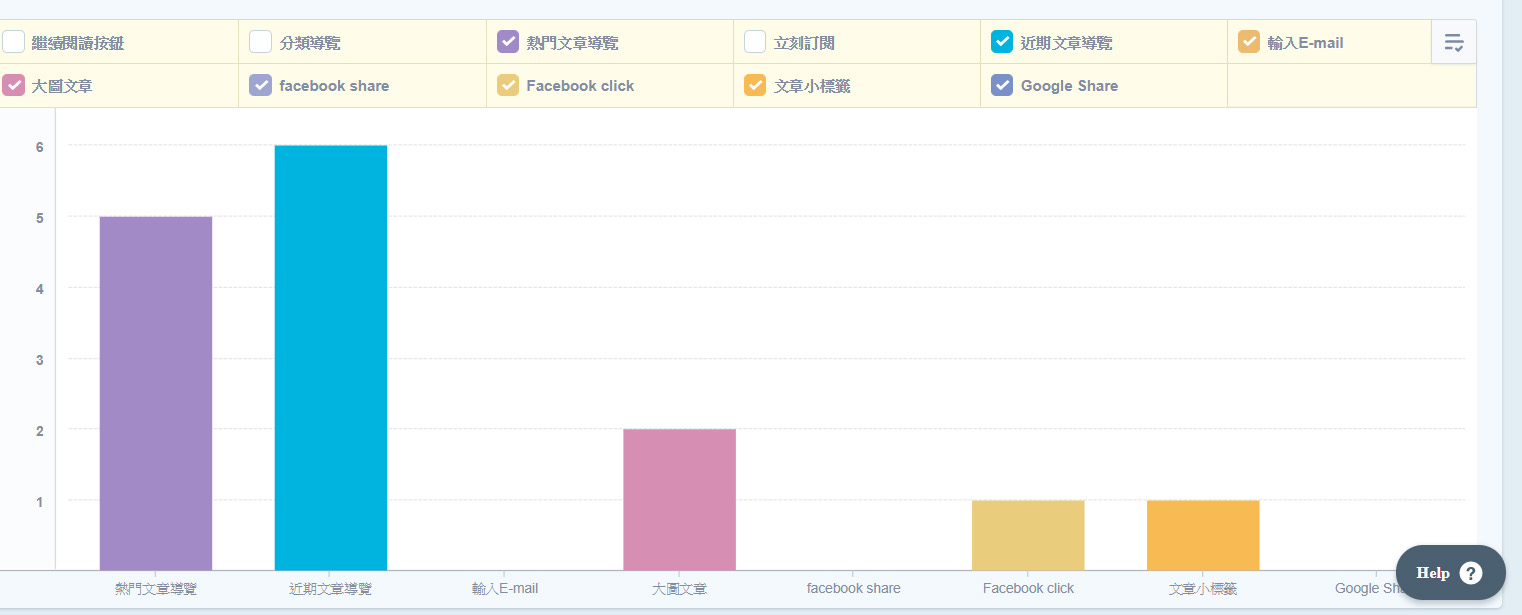Uncheck the facebook share checkbox
The width and height of the screenshot is (1522, 615).
pyautogui.click(x=260, y=85)
